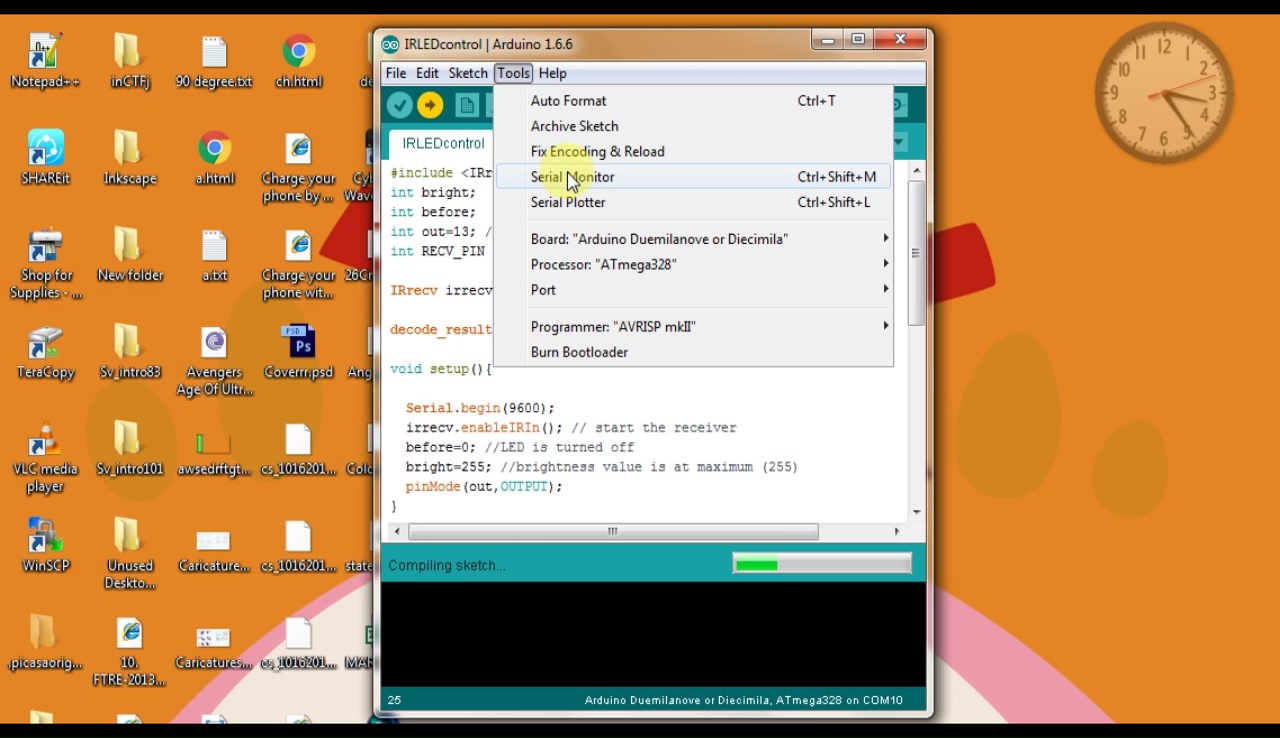This screenshot has height=738, width=1280.
Task: Select the .picasaorig folder icon
Action: (x=45, y=643)
